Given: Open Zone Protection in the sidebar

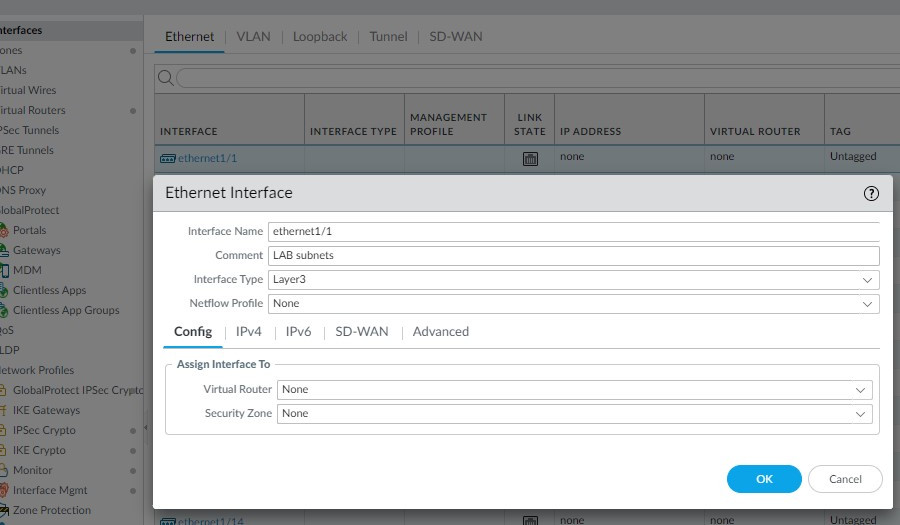Looking at the screenshot, I should (x=52, y=510).
